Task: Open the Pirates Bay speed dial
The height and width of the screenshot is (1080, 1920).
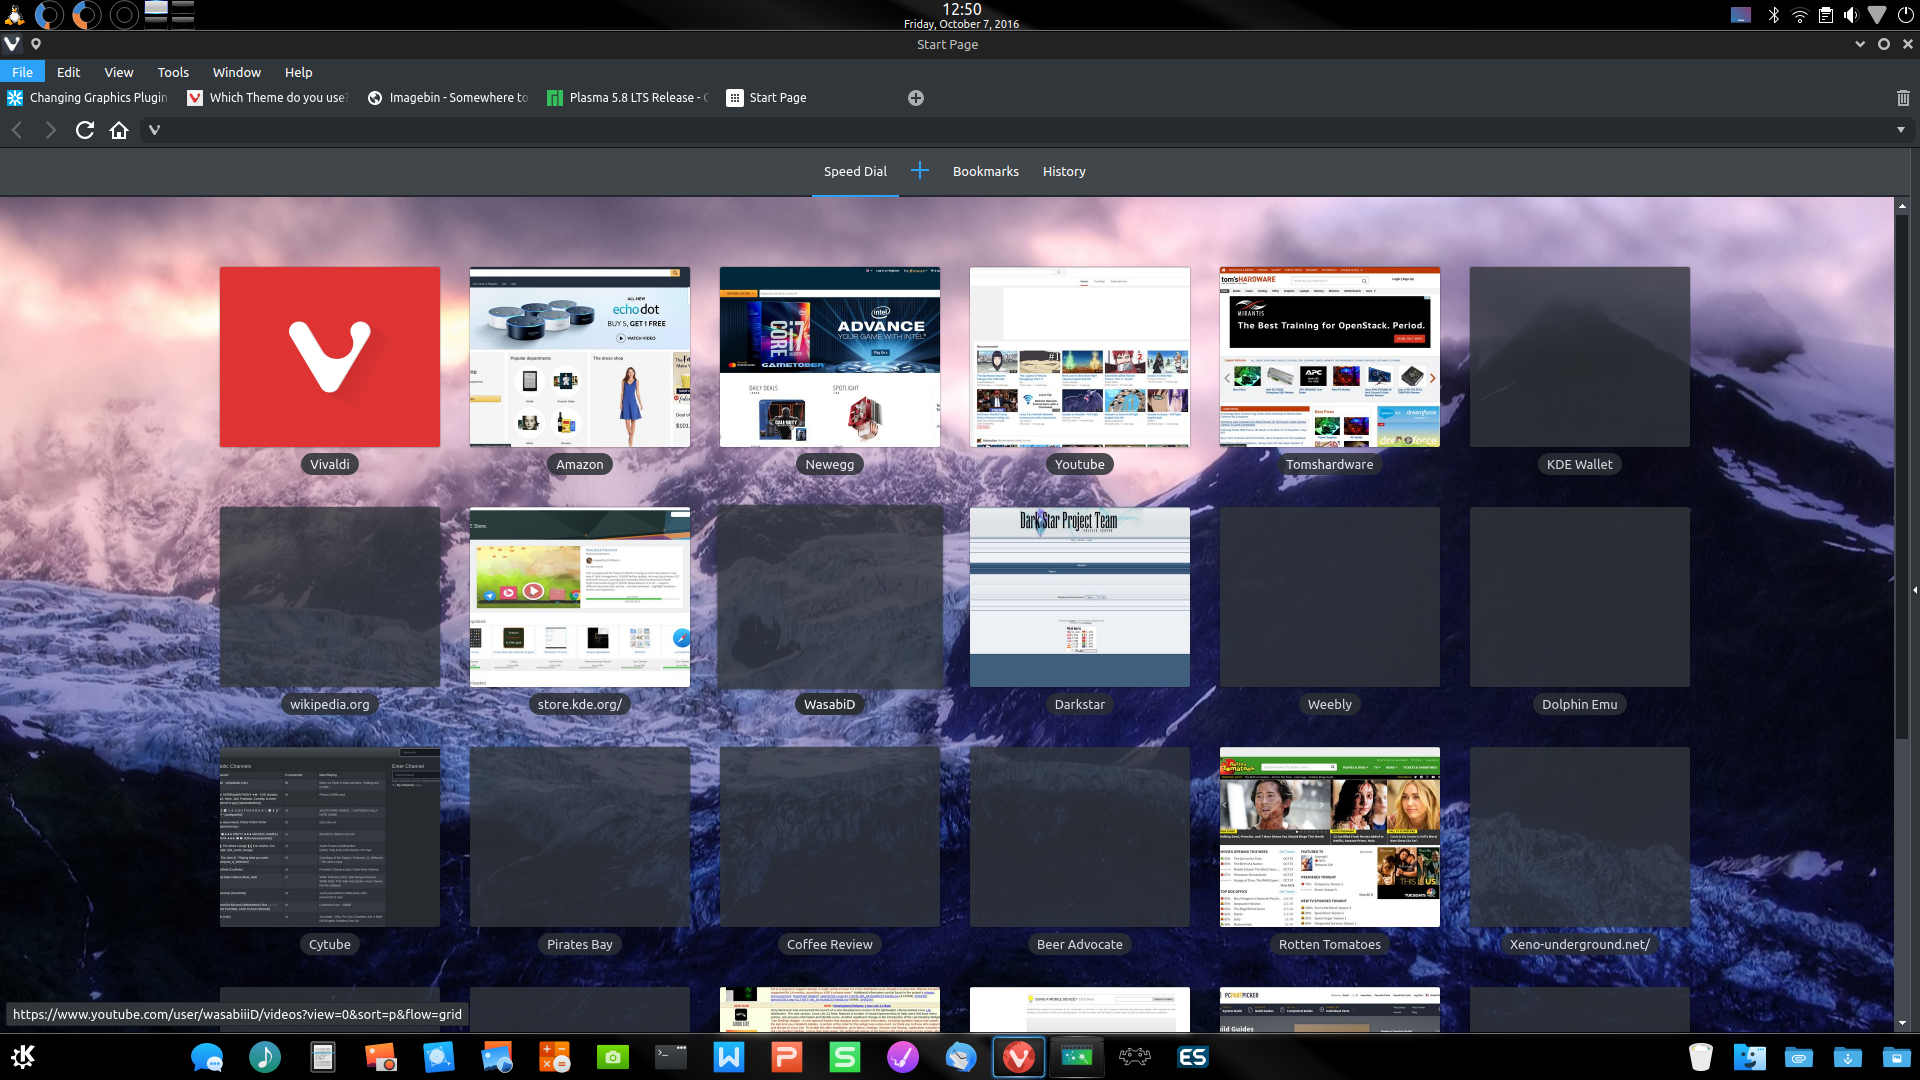Action: point(580,837)
